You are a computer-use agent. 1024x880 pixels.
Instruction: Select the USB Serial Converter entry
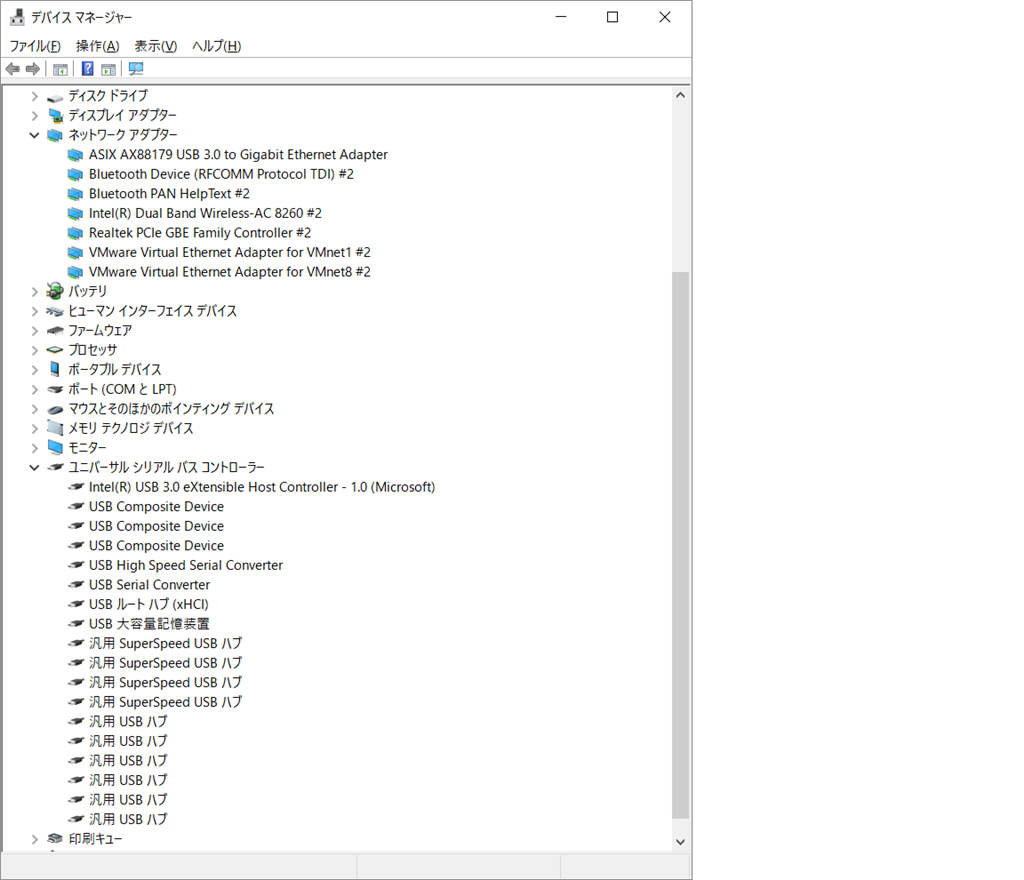(150, 585)
